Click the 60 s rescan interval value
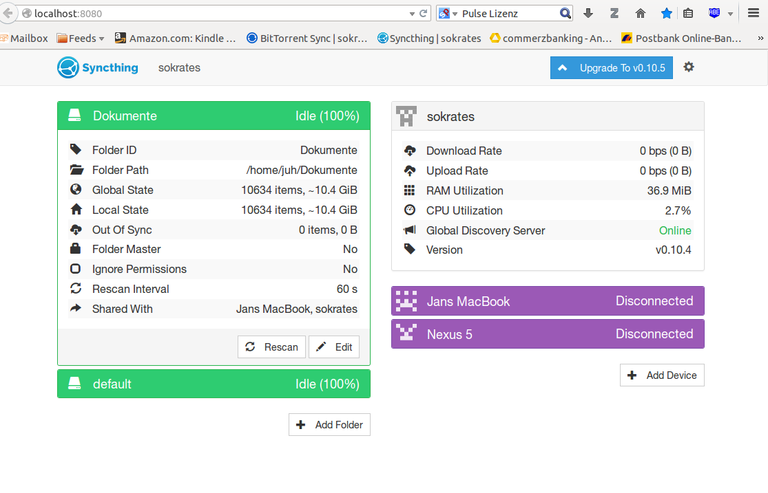The width and height of the screenshot is (768, 493). [x=347, y=289]
